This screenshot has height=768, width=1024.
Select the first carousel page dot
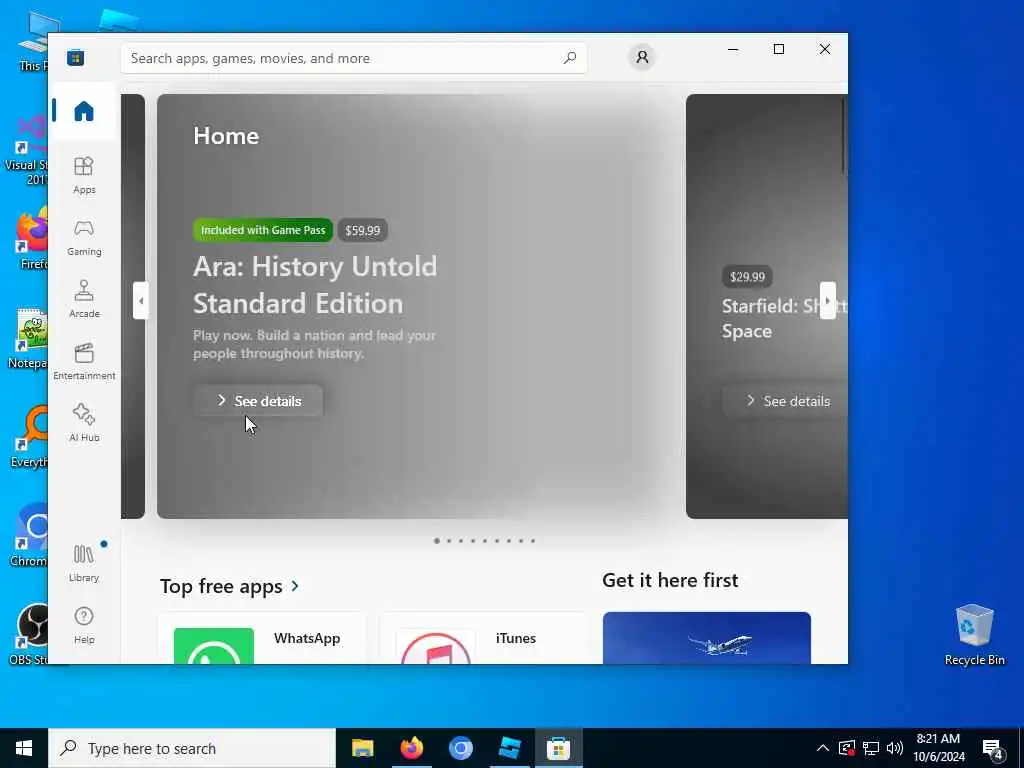tap(436, 541)
